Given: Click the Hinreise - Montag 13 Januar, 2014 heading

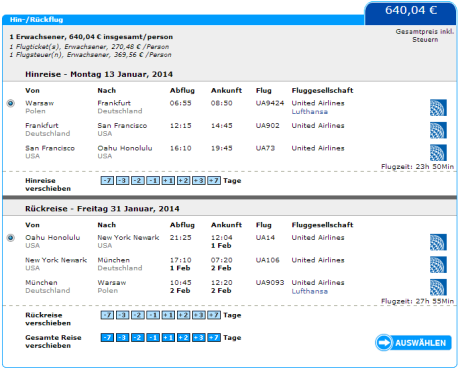Looking at the screenshot, I should click(x=99, y=74).
